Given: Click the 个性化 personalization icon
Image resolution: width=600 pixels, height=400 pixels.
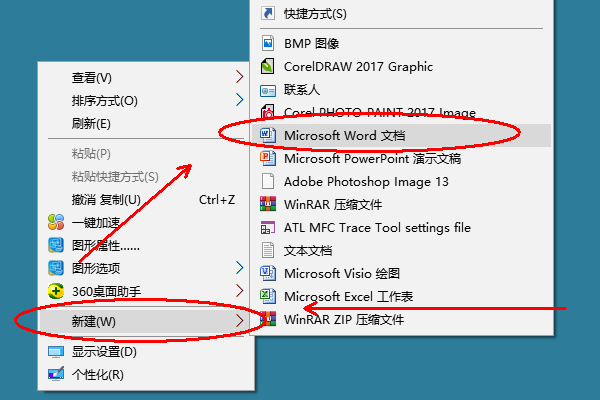Looking at the screenshot, I should (x=56, y=374).
